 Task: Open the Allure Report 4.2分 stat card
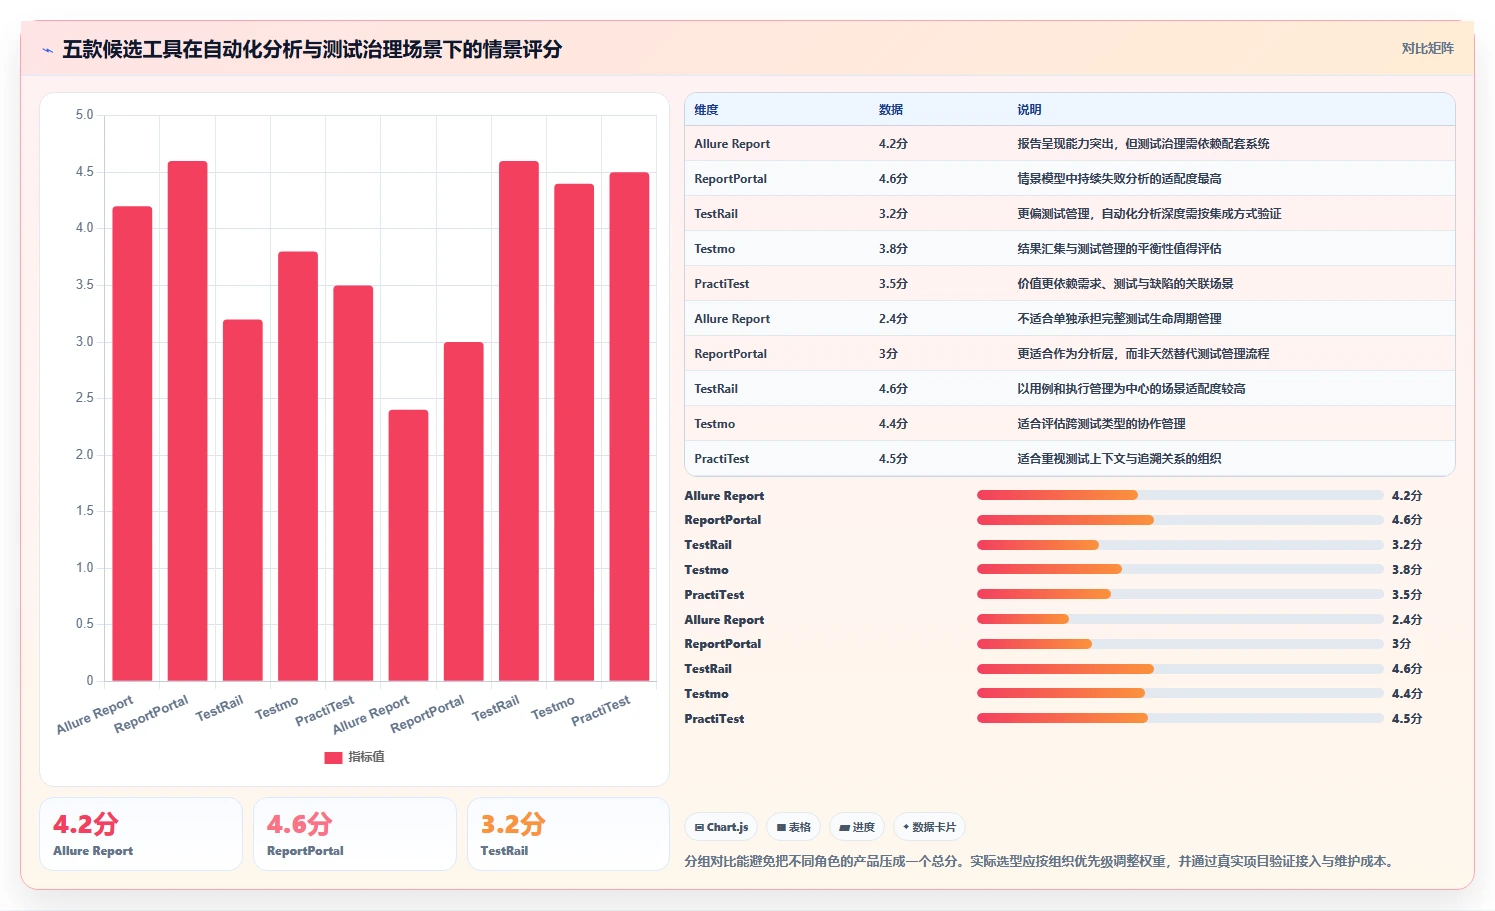141,834
